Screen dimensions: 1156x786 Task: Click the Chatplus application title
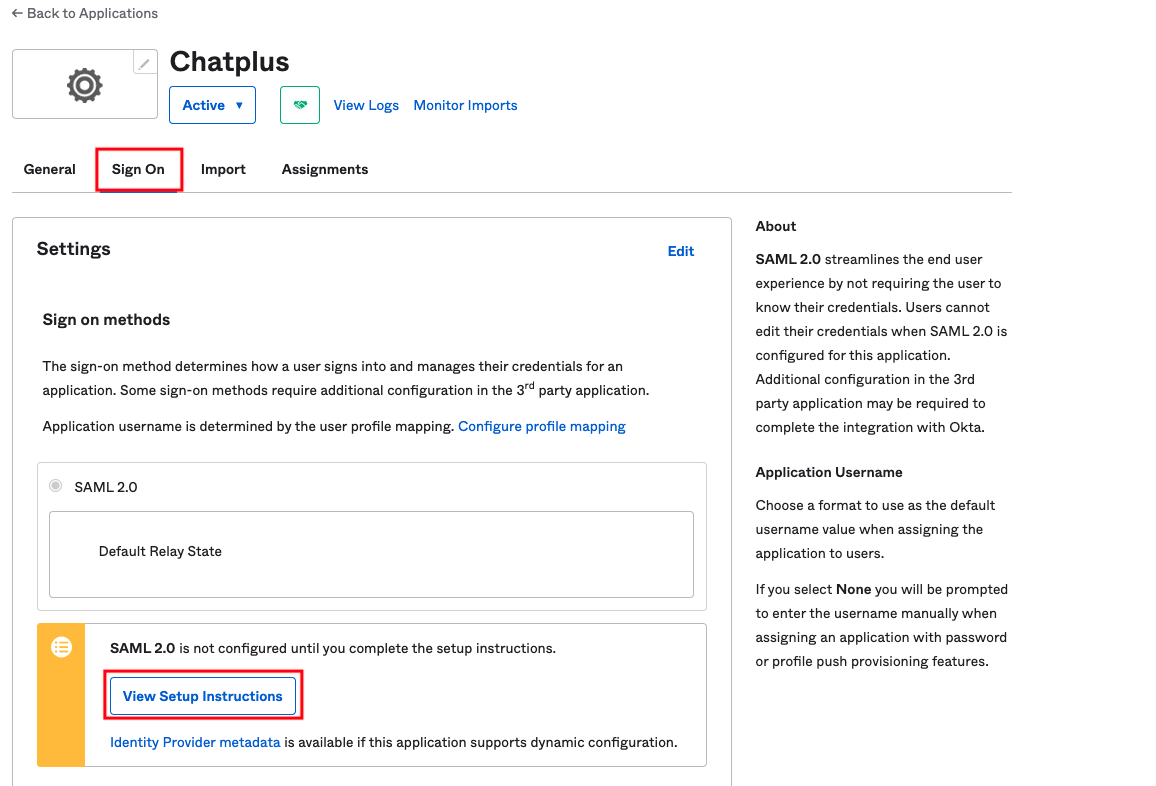(229, 62)
